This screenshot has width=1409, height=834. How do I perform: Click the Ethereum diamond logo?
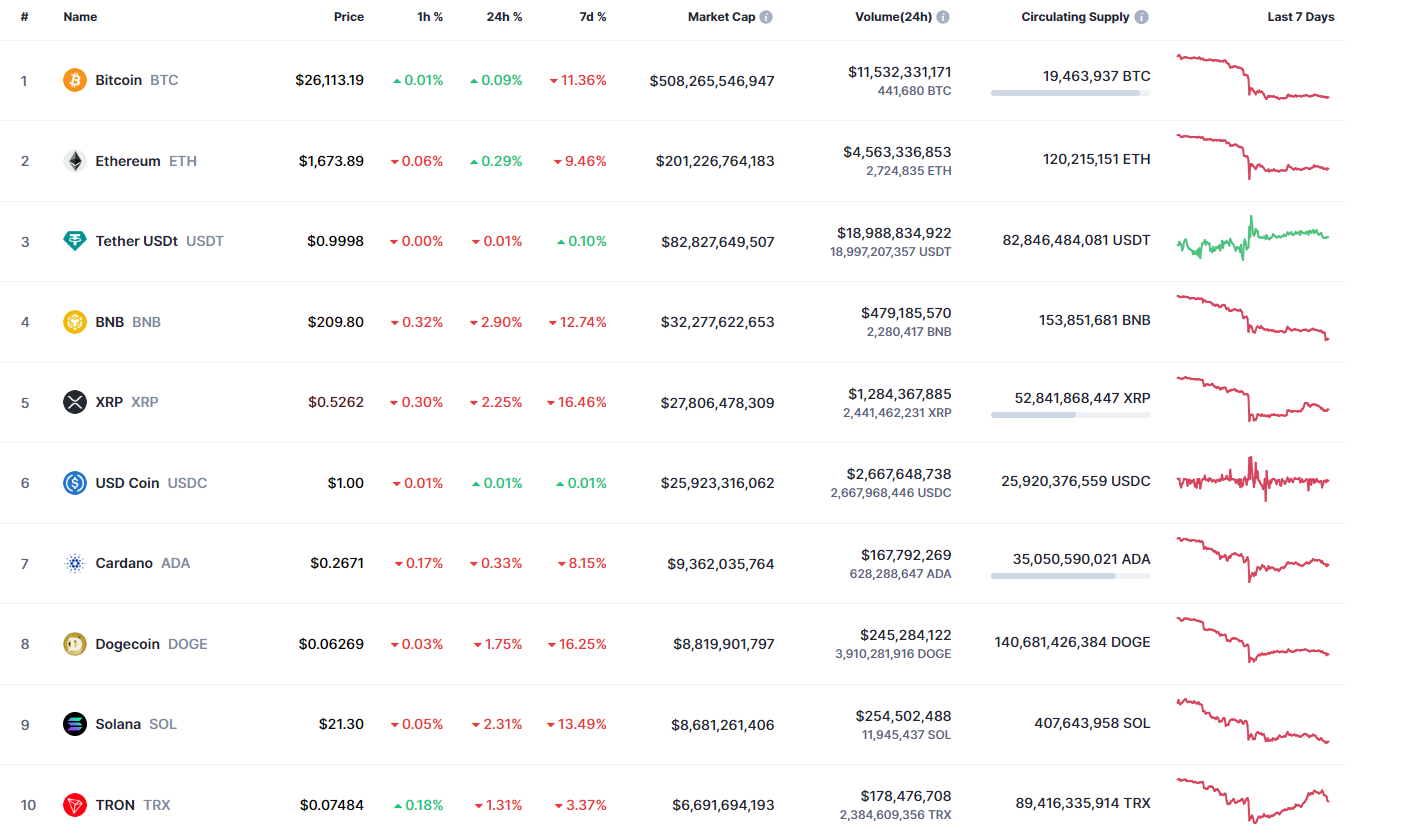point(74,161)
